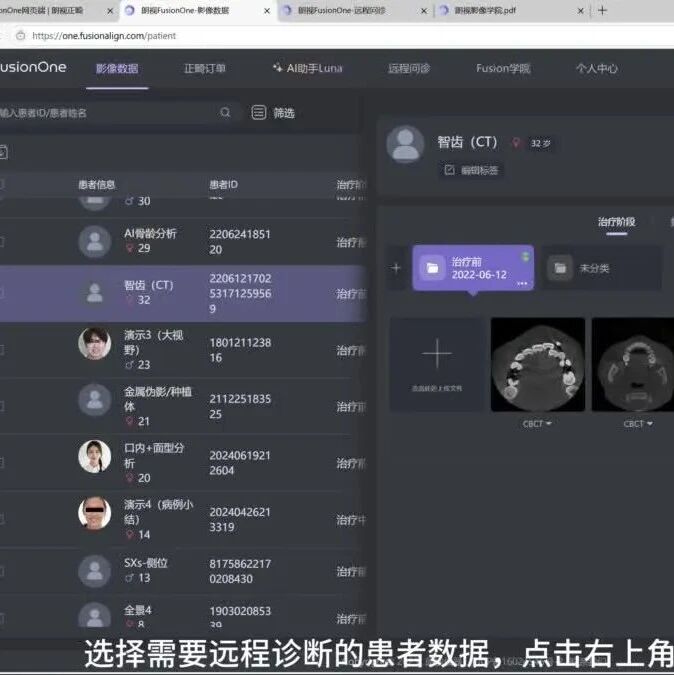Click the folder icon on 治疗前 card
Screen dimensions: 674x675
coord(432,268)
